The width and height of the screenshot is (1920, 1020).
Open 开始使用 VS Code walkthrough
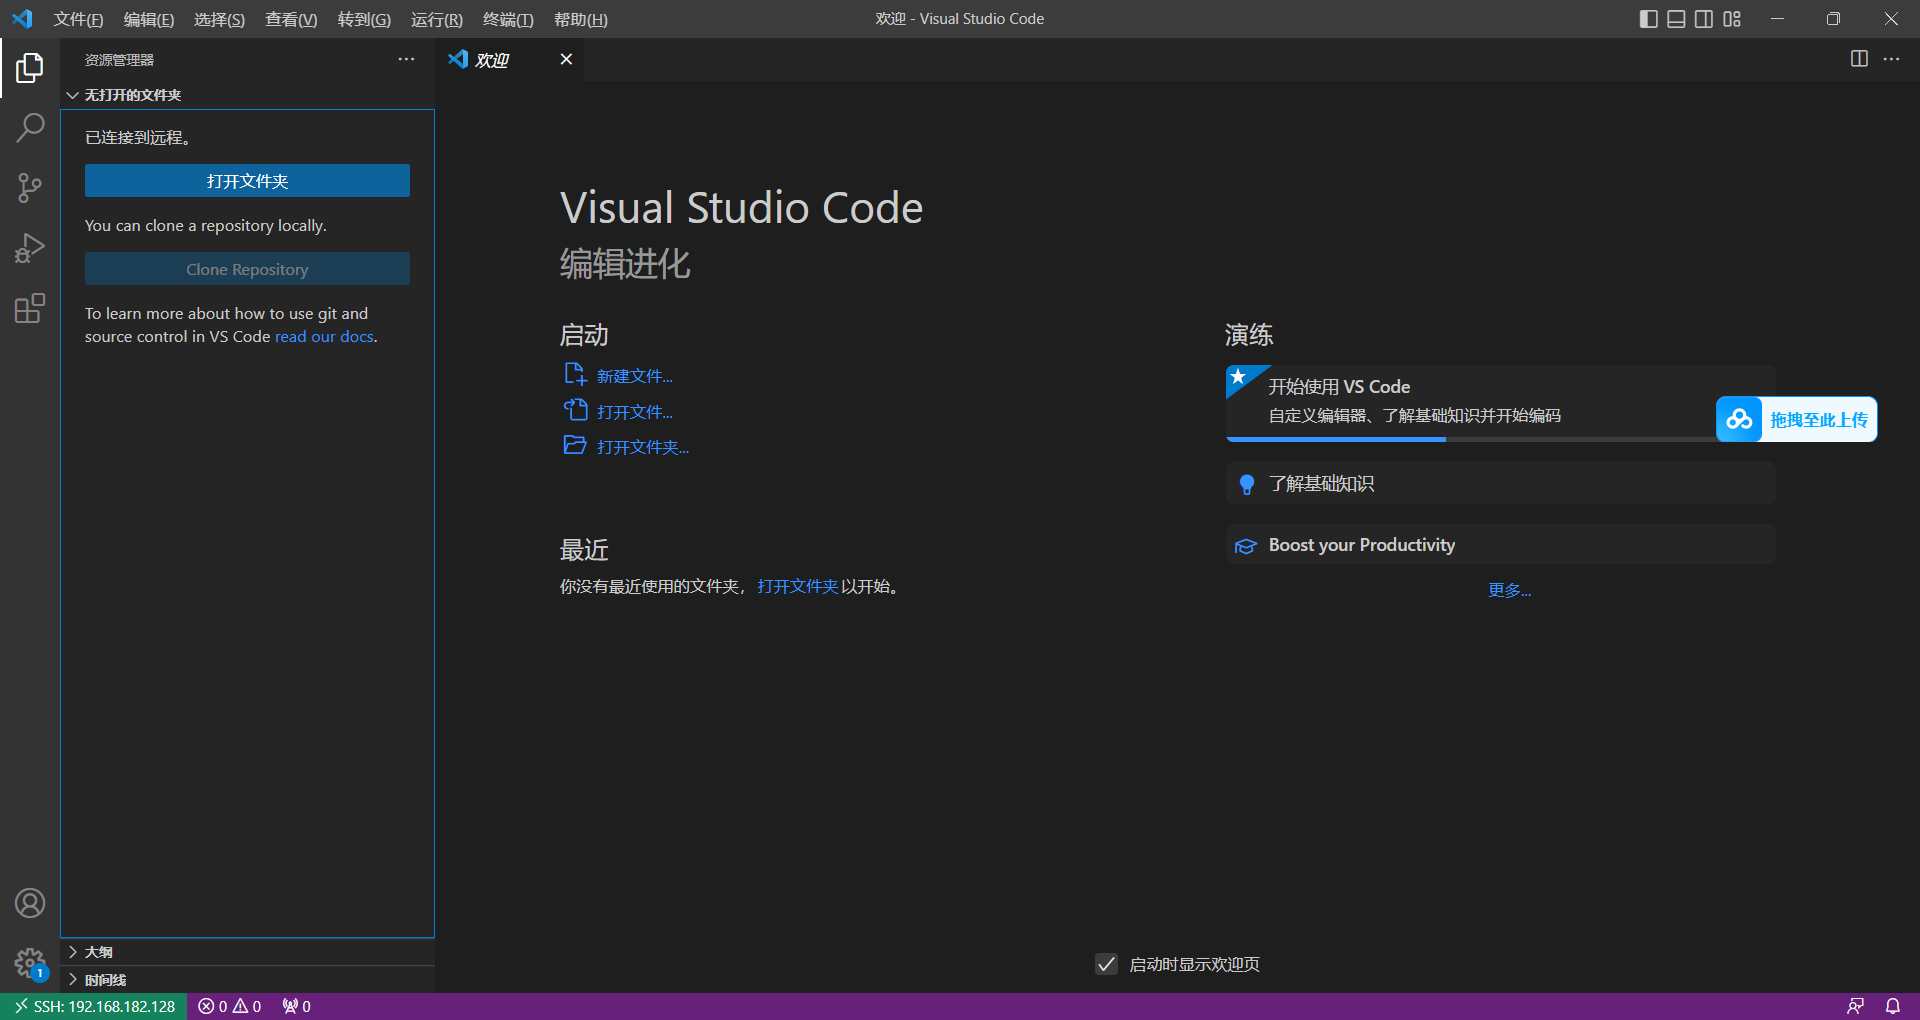coord(1500,401)
